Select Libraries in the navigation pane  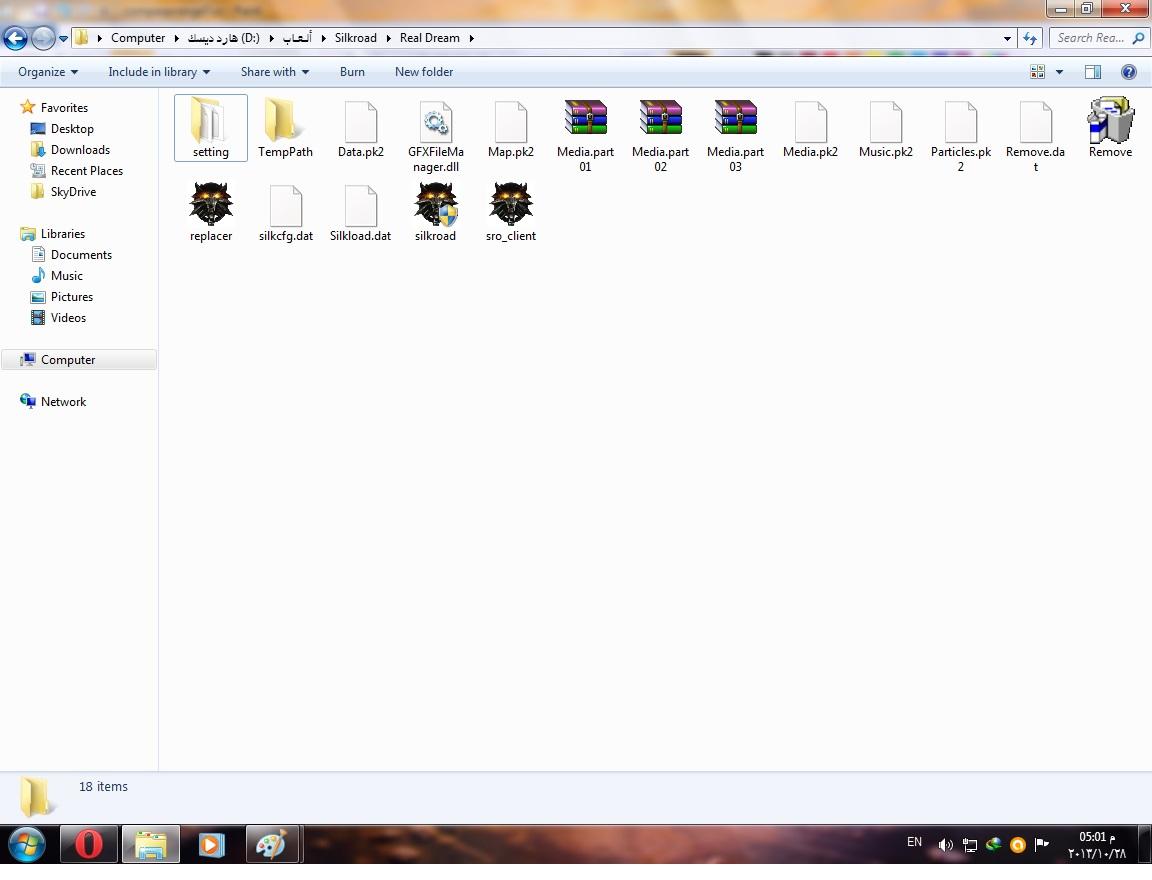pos(62,234)
